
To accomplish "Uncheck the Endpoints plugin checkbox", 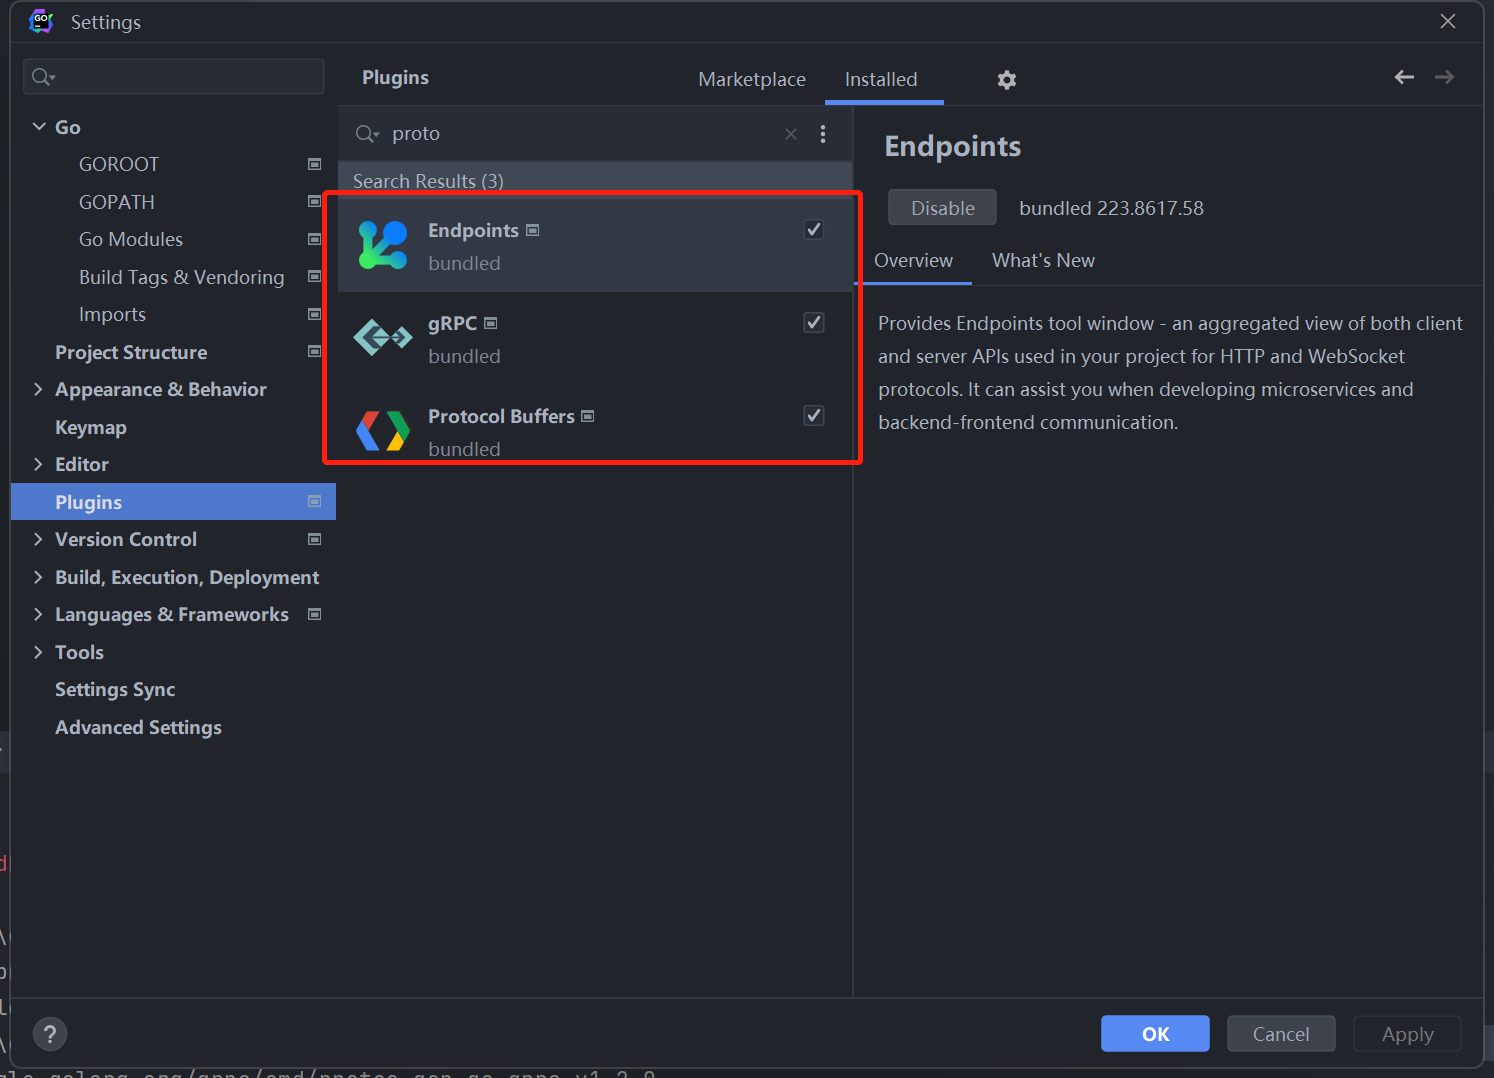I will pyautogui.click(x=813, y=229).
